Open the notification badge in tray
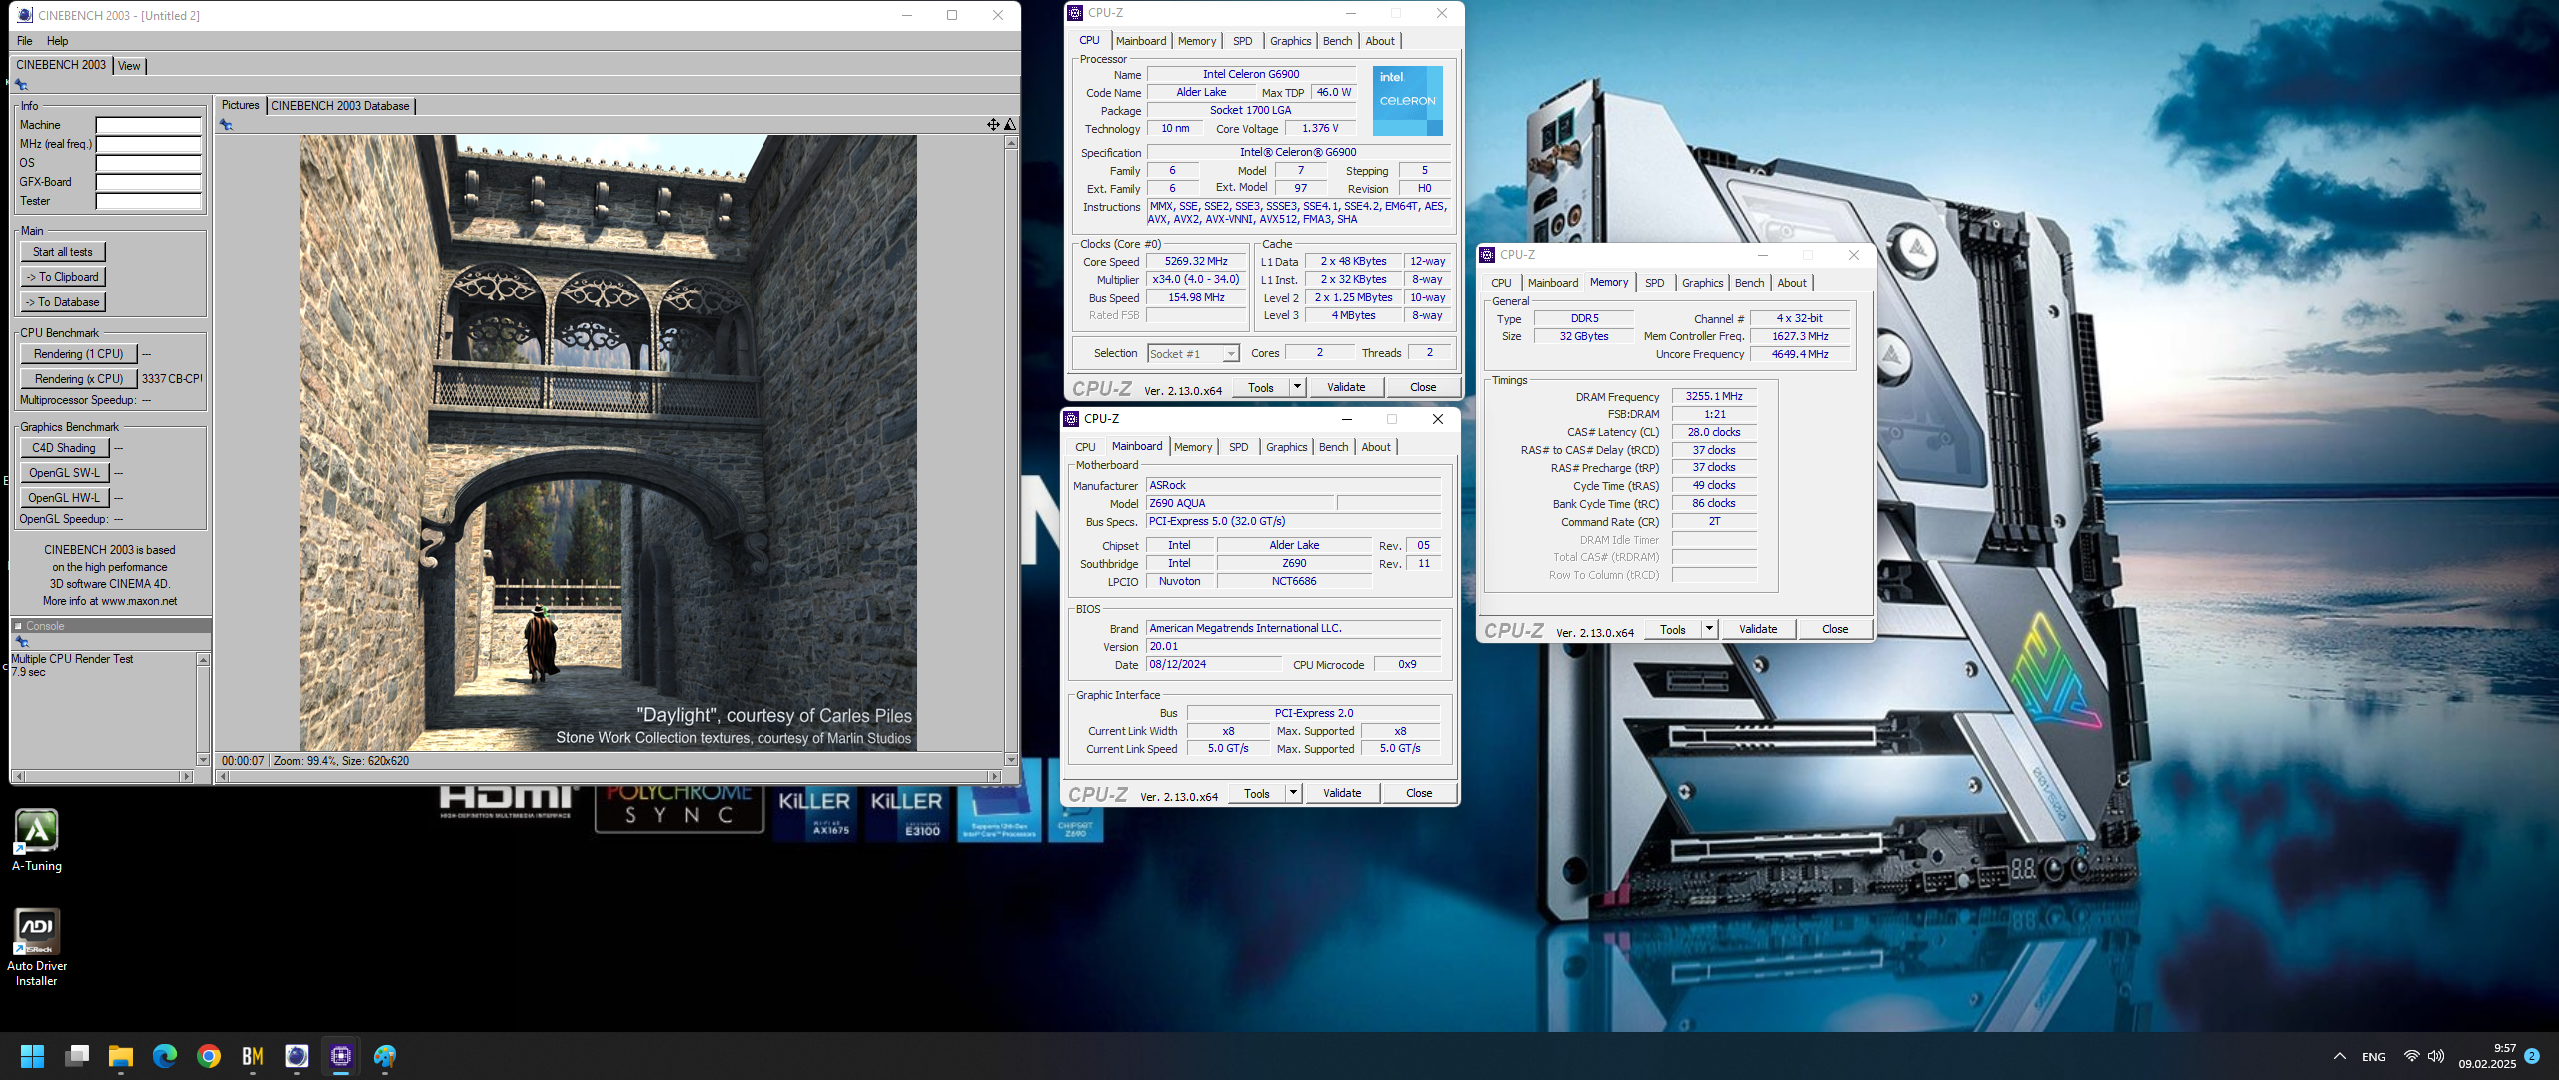The width and height of the screenshot is (2559, 1080). [2532, 1056]
